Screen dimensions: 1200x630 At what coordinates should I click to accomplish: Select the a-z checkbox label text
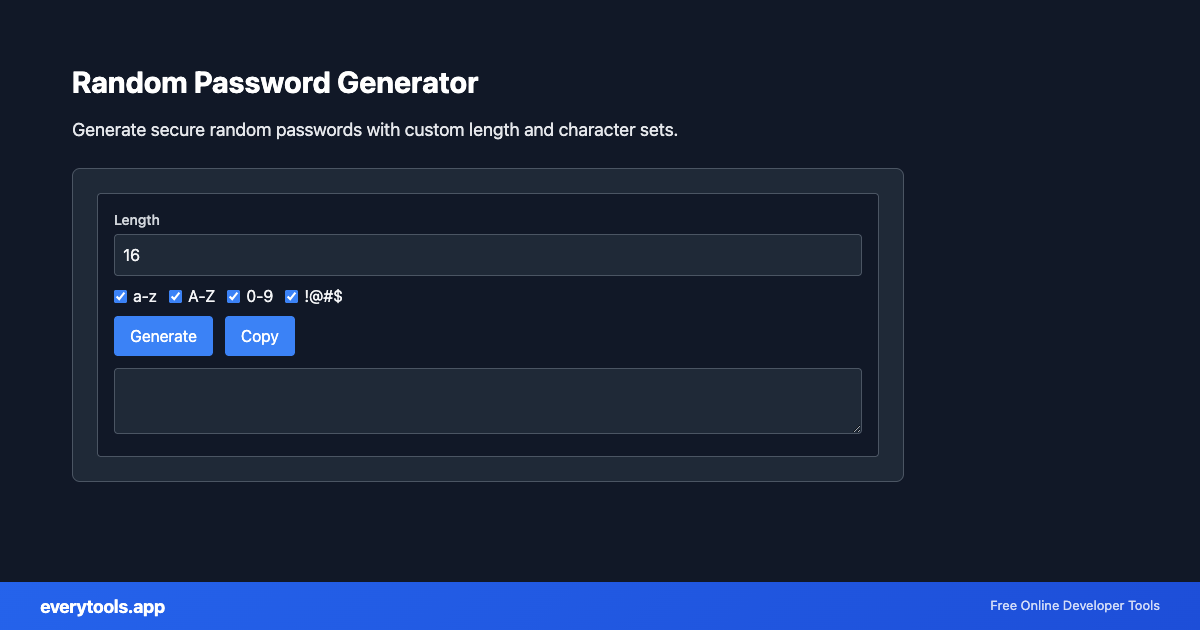pyautogui.click(x=144, y=296)
